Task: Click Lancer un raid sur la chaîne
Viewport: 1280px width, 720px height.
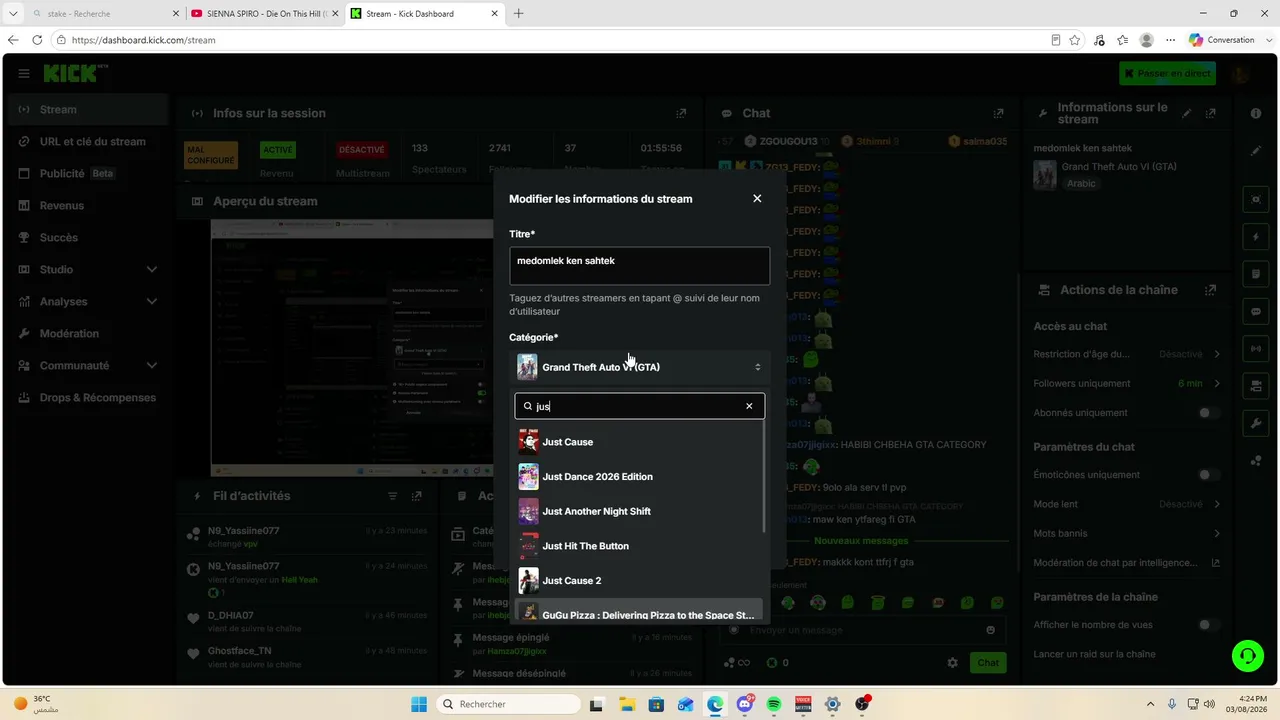Action: (x=1094, y=654)
